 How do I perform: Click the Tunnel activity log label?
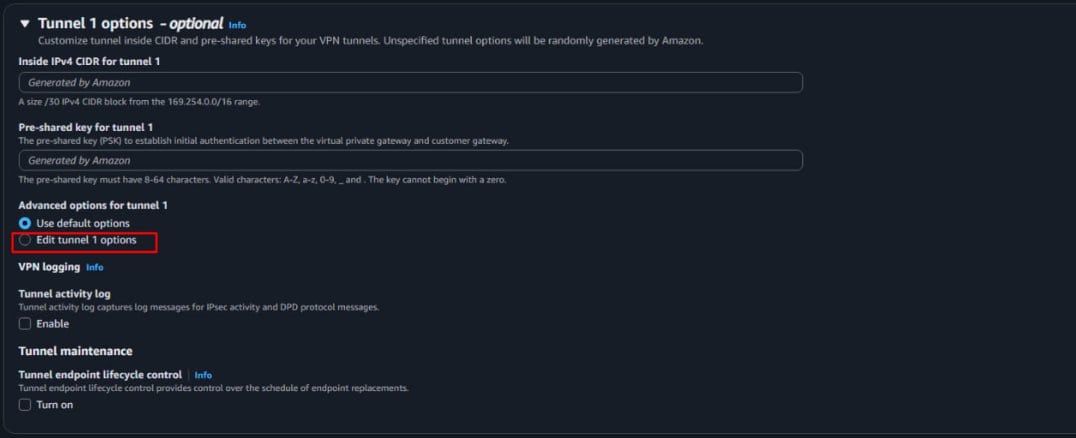[x=71, y=294]
